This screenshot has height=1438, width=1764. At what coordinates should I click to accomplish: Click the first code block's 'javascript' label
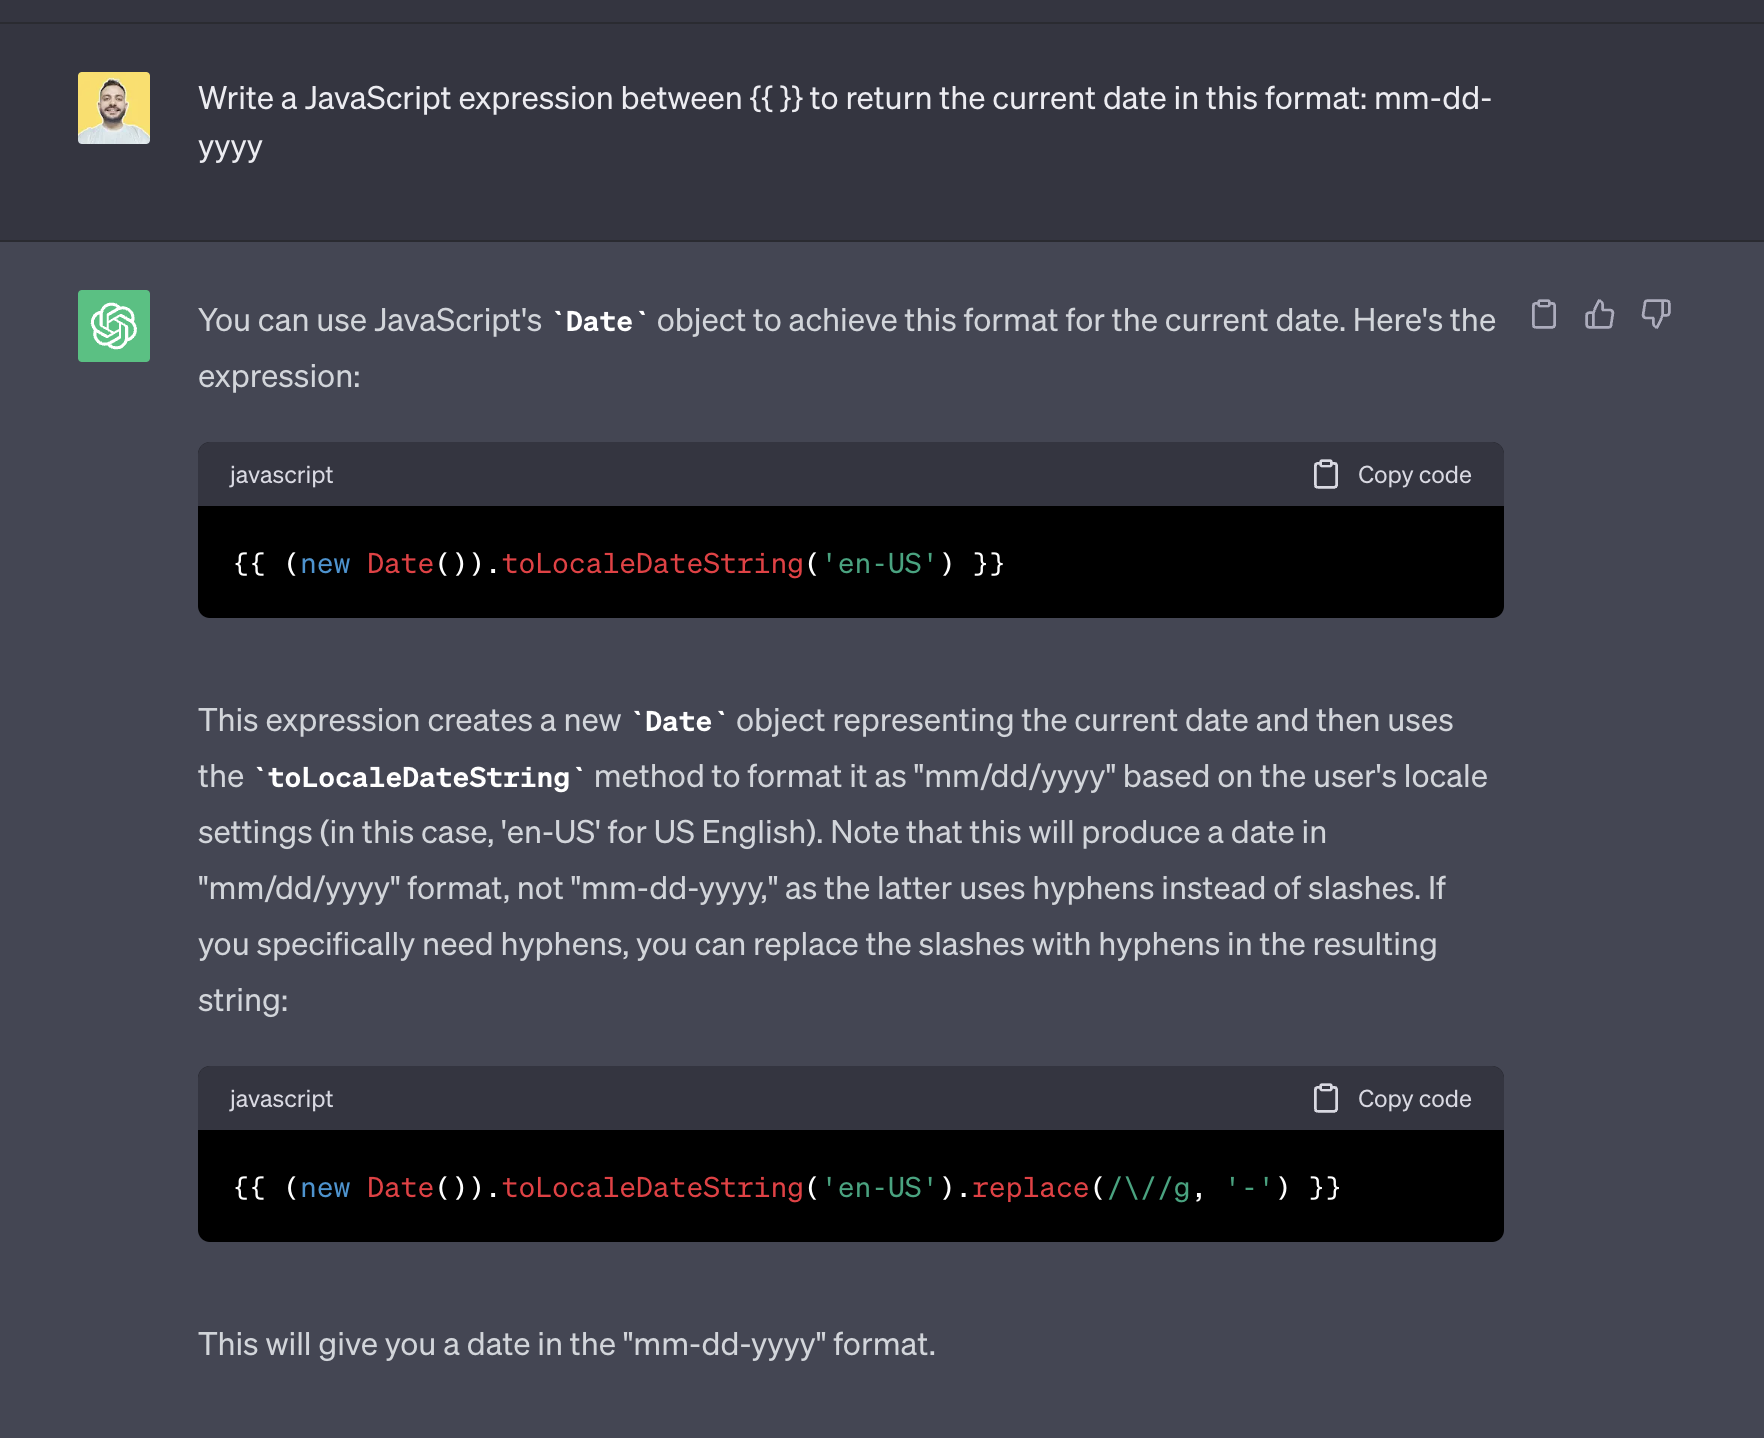281,475
